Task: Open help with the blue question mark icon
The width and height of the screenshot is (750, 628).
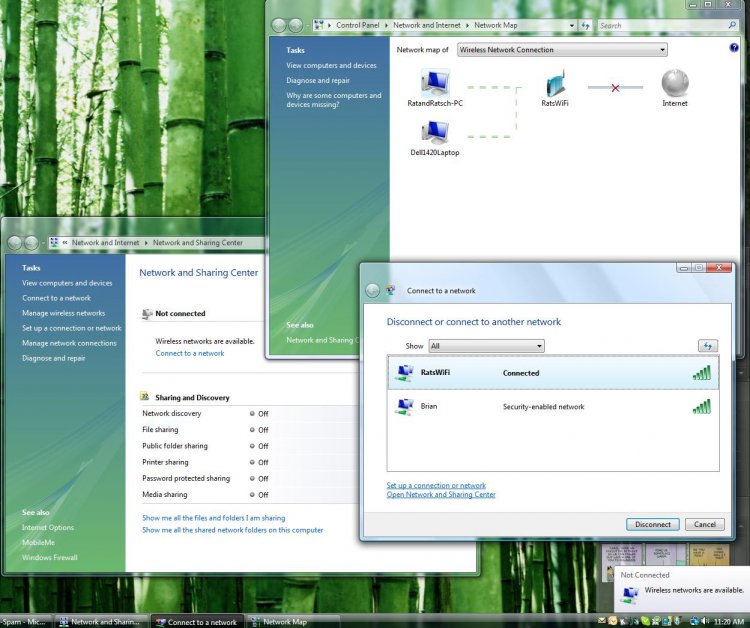Action: [x=734, y=48]
